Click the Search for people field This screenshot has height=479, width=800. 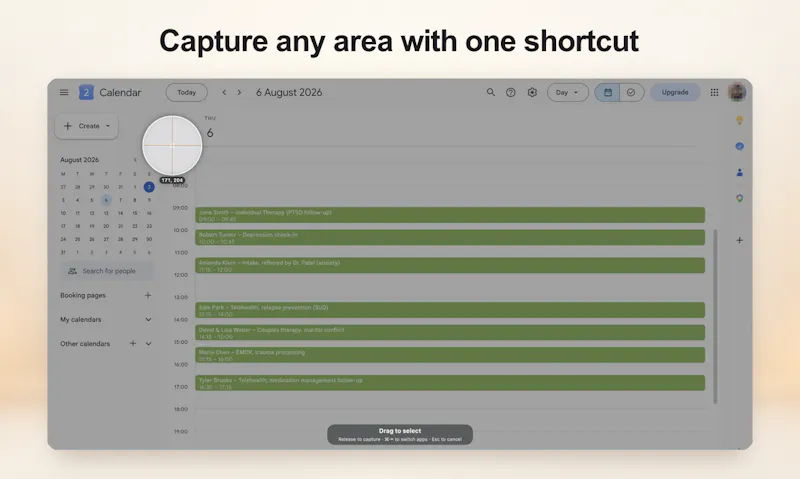(107, 271)
